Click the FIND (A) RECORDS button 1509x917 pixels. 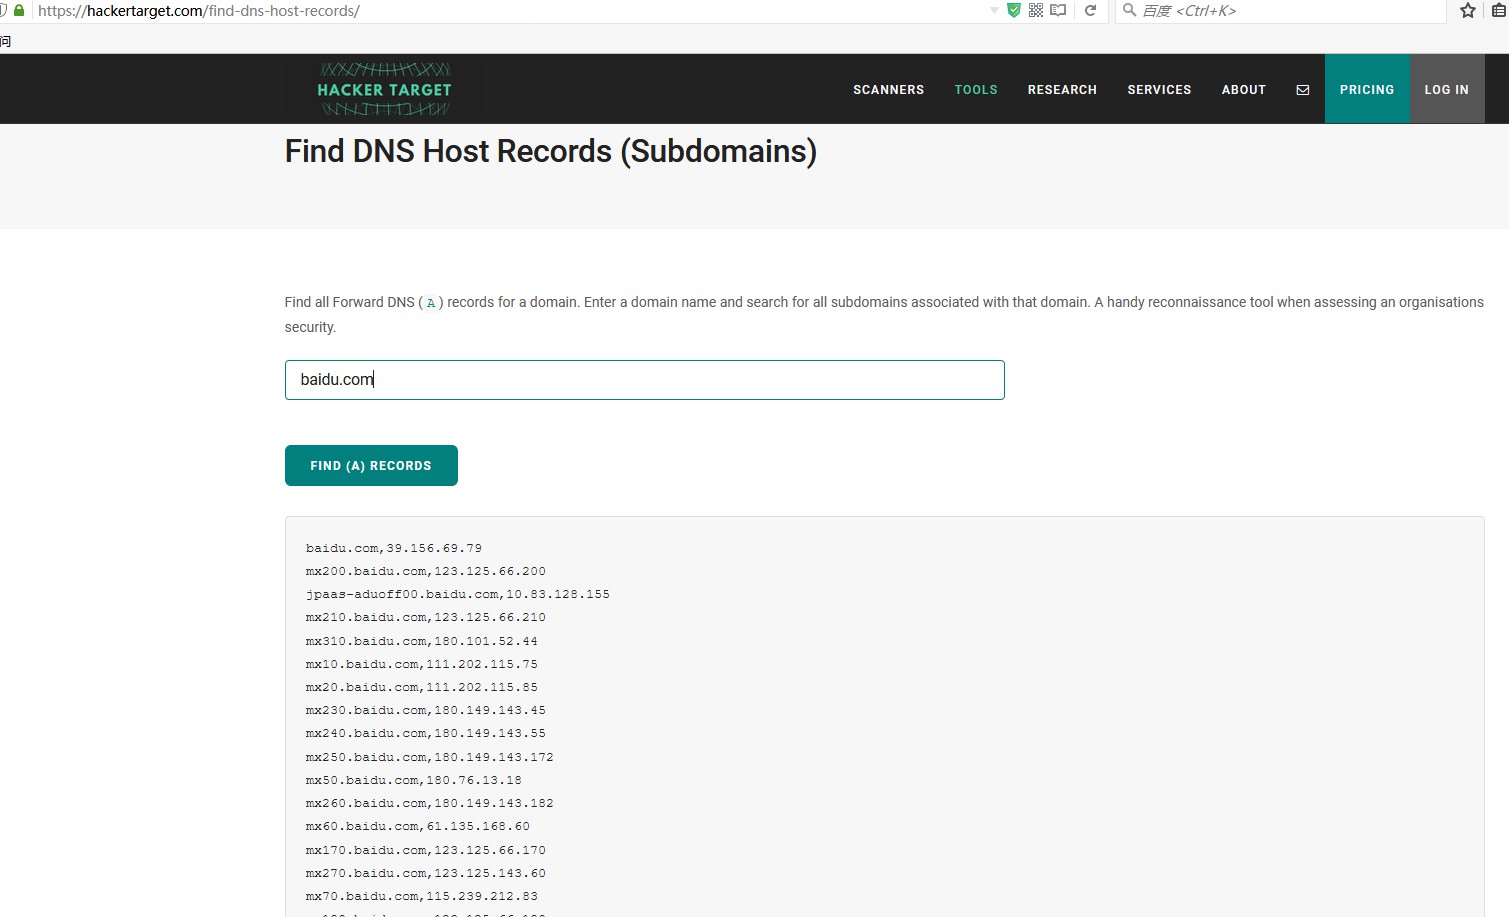(371, 465)
